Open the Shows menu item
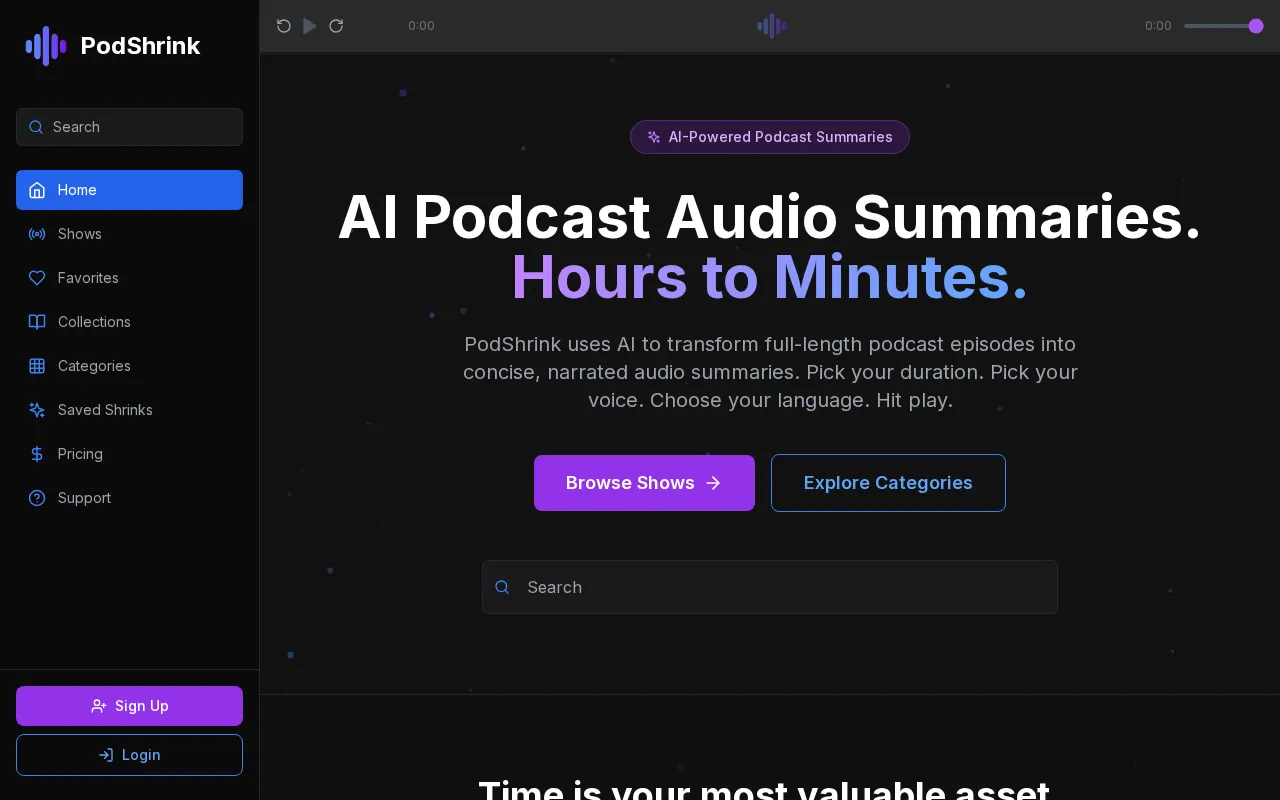 (x=129, y=234)
